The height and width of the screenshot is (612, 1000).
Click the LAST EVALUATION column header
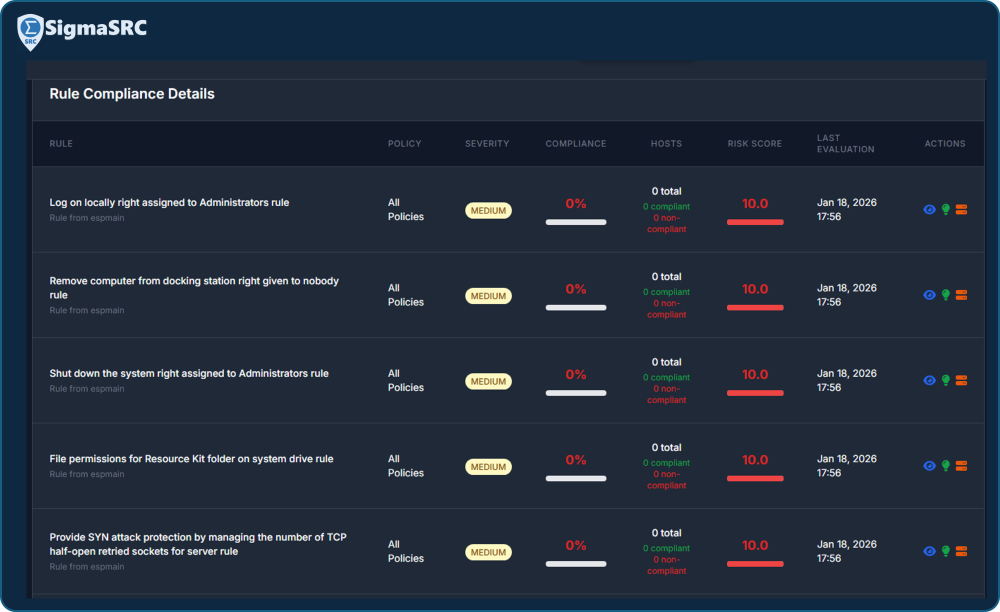(846, 144)
